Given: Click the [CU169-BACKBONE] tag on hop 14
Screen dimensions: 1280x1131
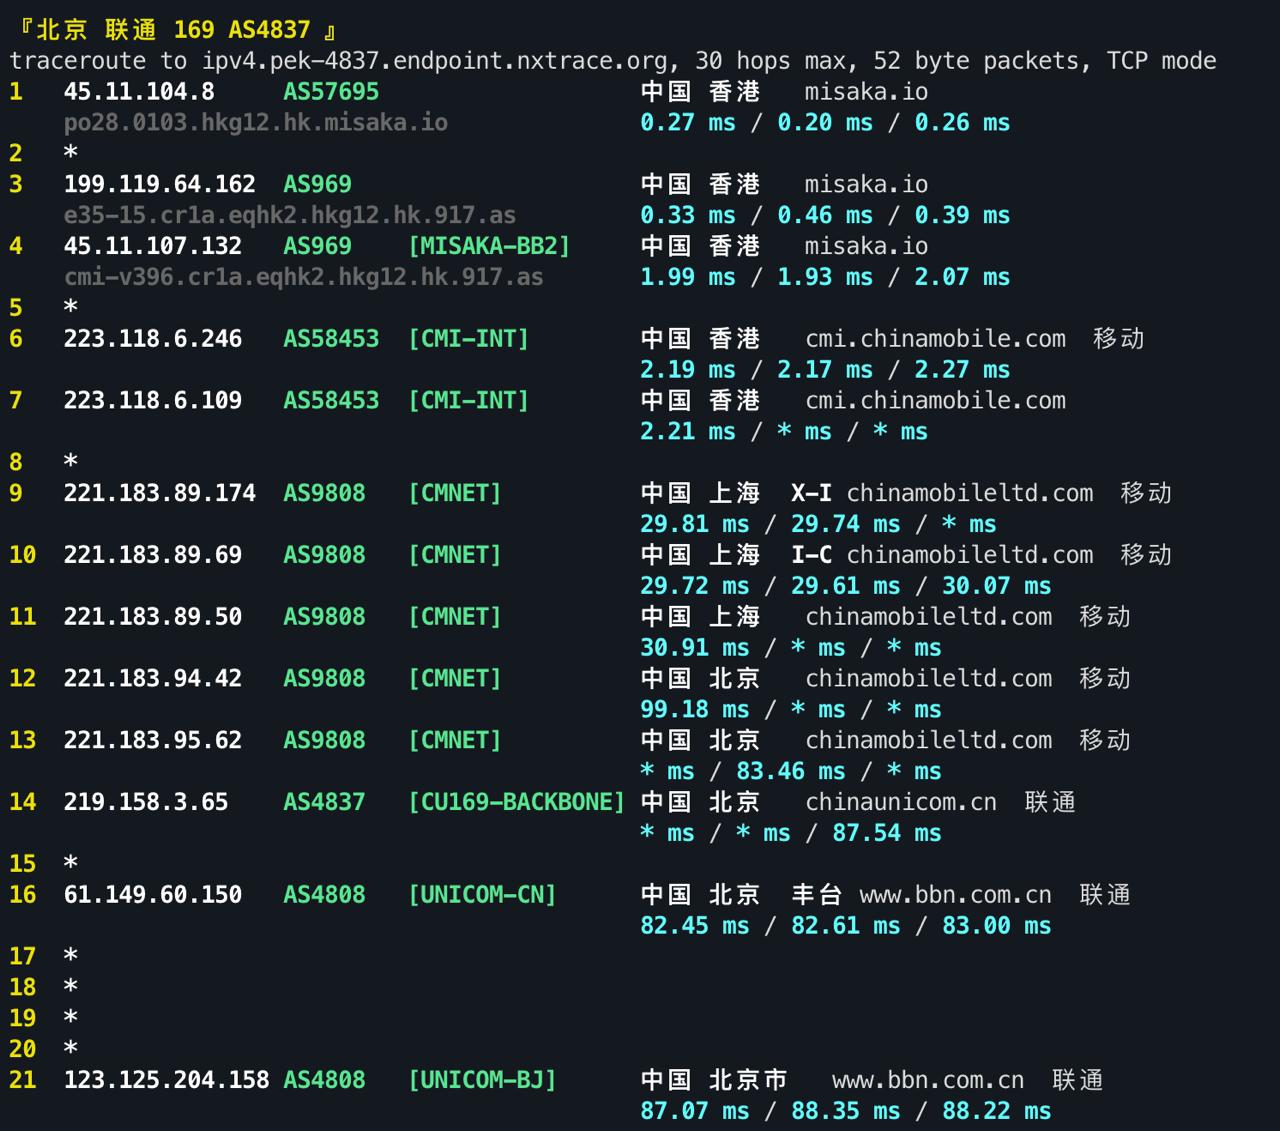Looking at the screenshot, I should 518,801.
